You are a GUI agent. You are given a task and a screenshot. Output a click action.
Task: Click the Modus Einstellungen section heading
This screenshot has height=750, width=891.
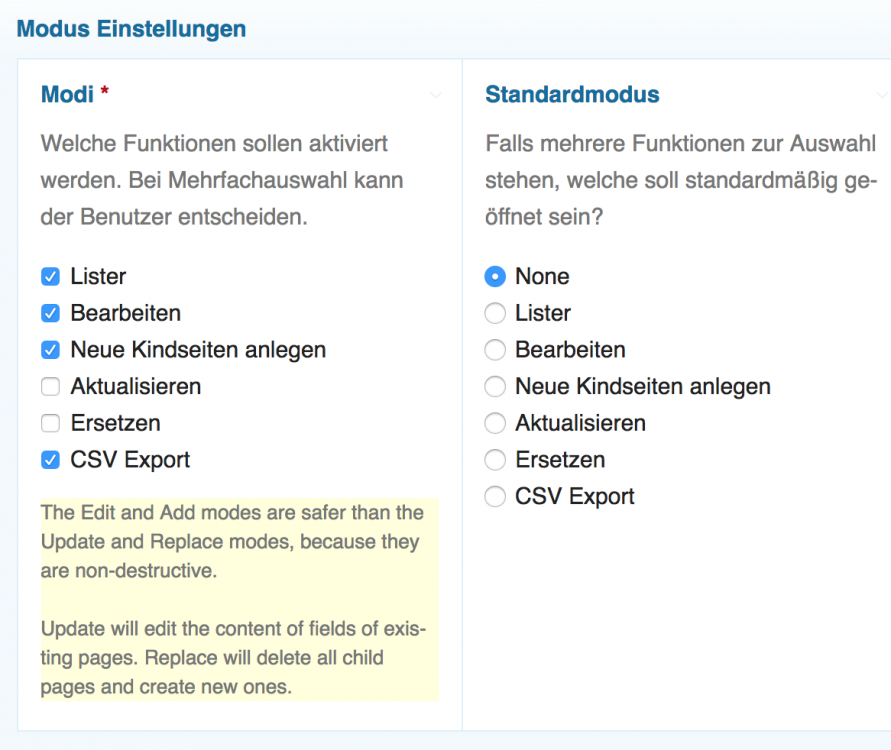(131, 29)
